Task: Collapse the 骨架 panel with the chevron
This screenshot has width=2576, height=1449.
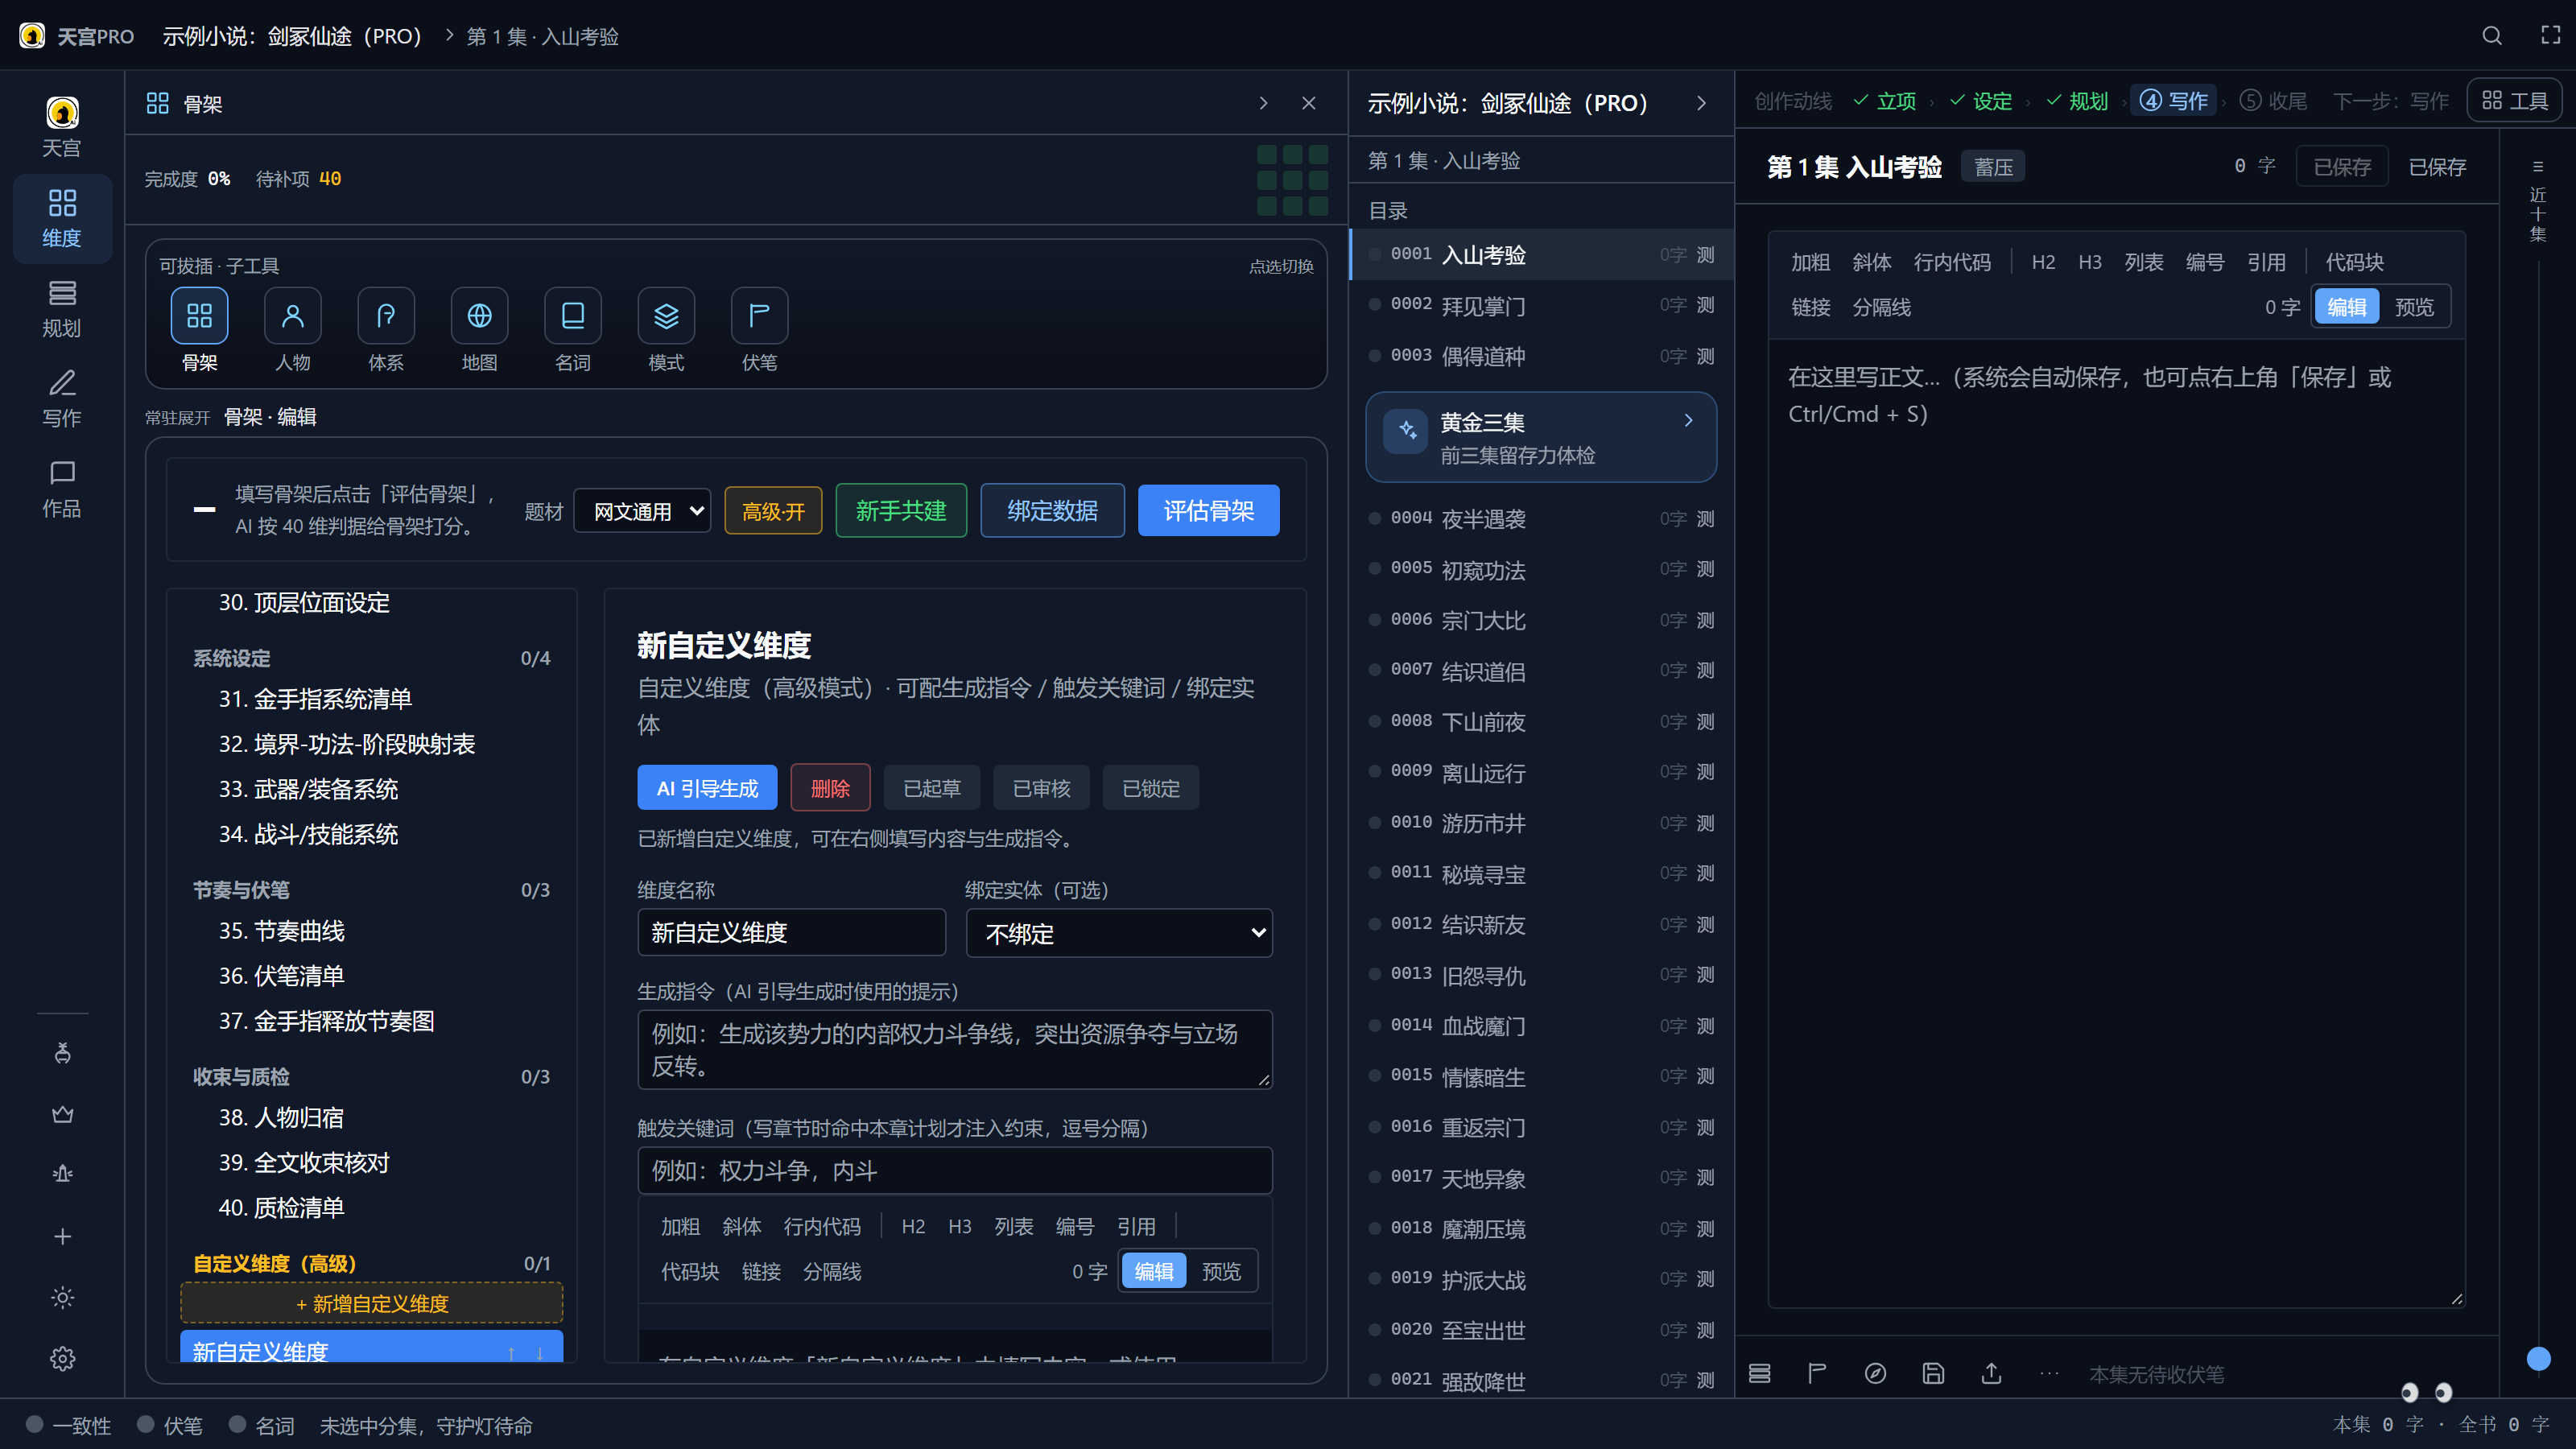Action: (x=1263, y=103)
